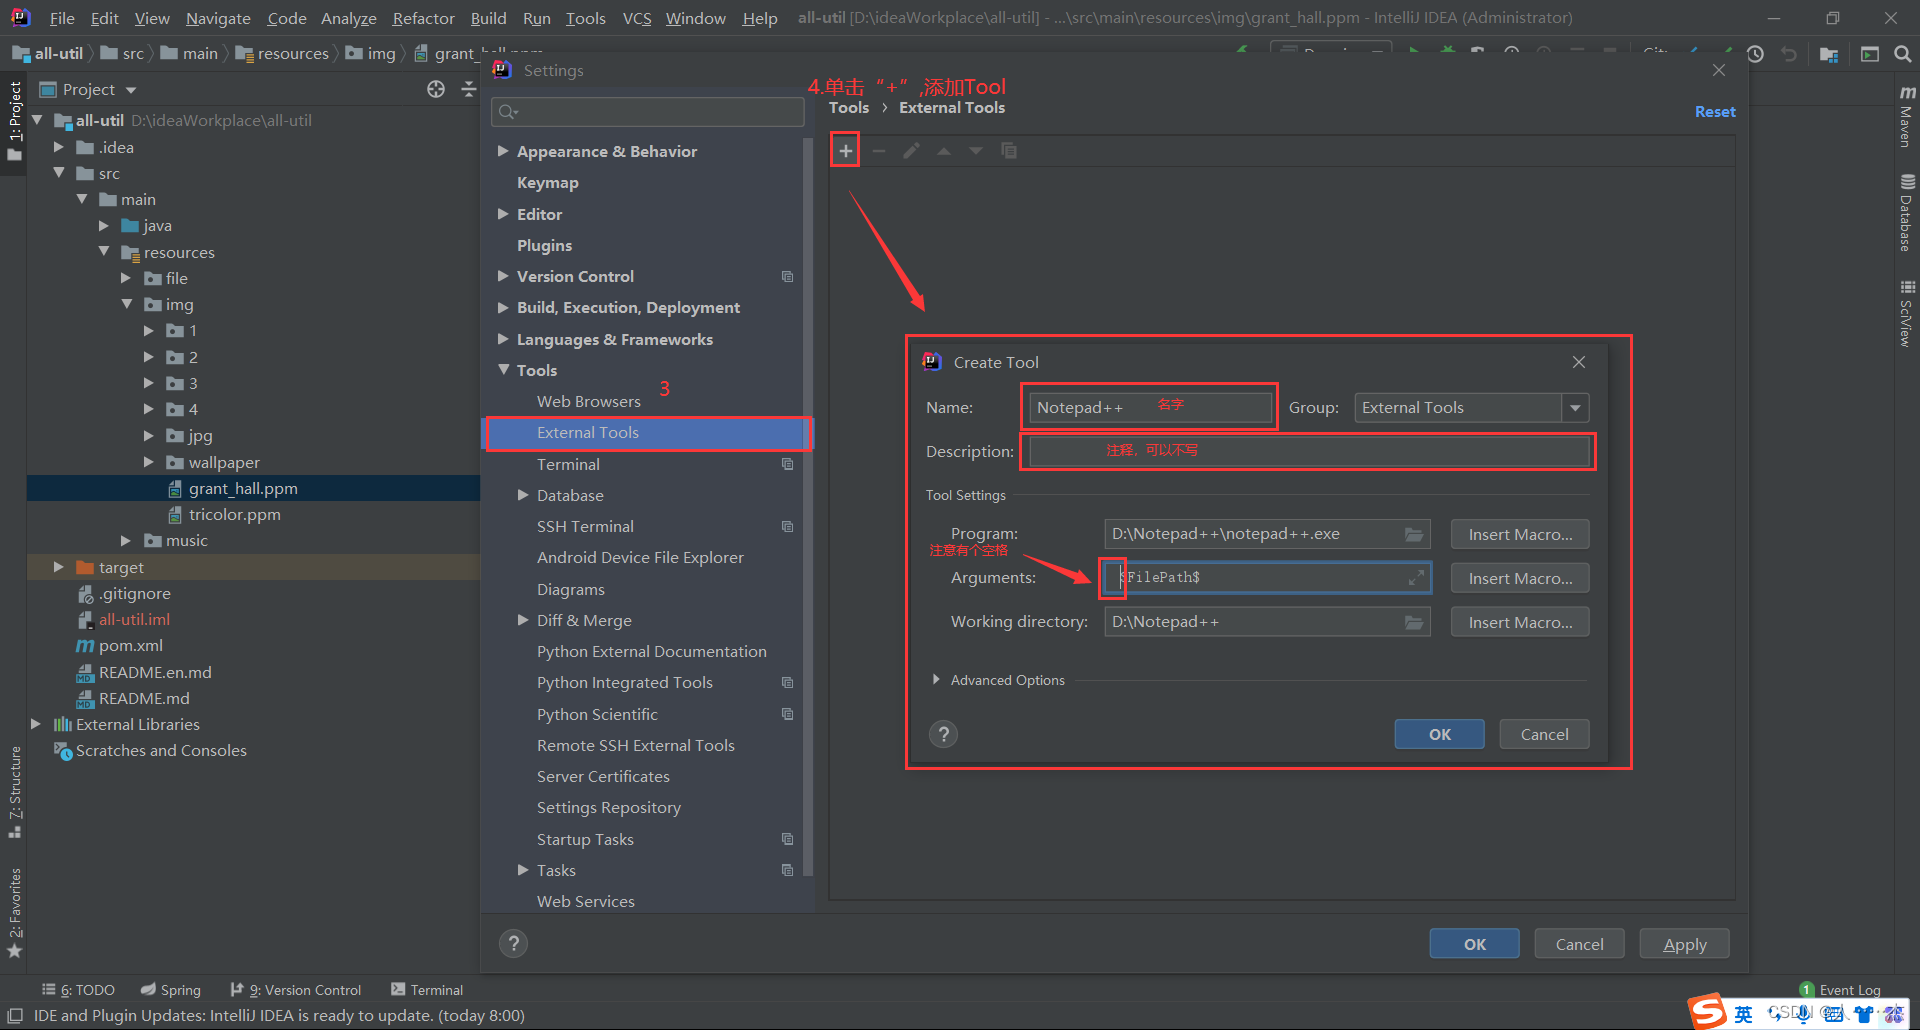Expand Appearance & Behavior settings
1920x1030 pixels.
[503, 151]
